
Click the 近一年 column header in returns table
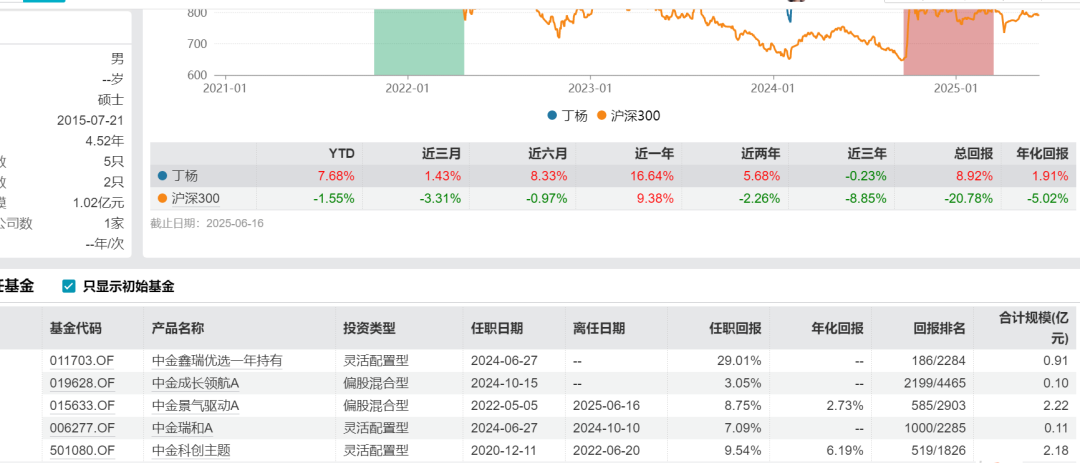653,153
